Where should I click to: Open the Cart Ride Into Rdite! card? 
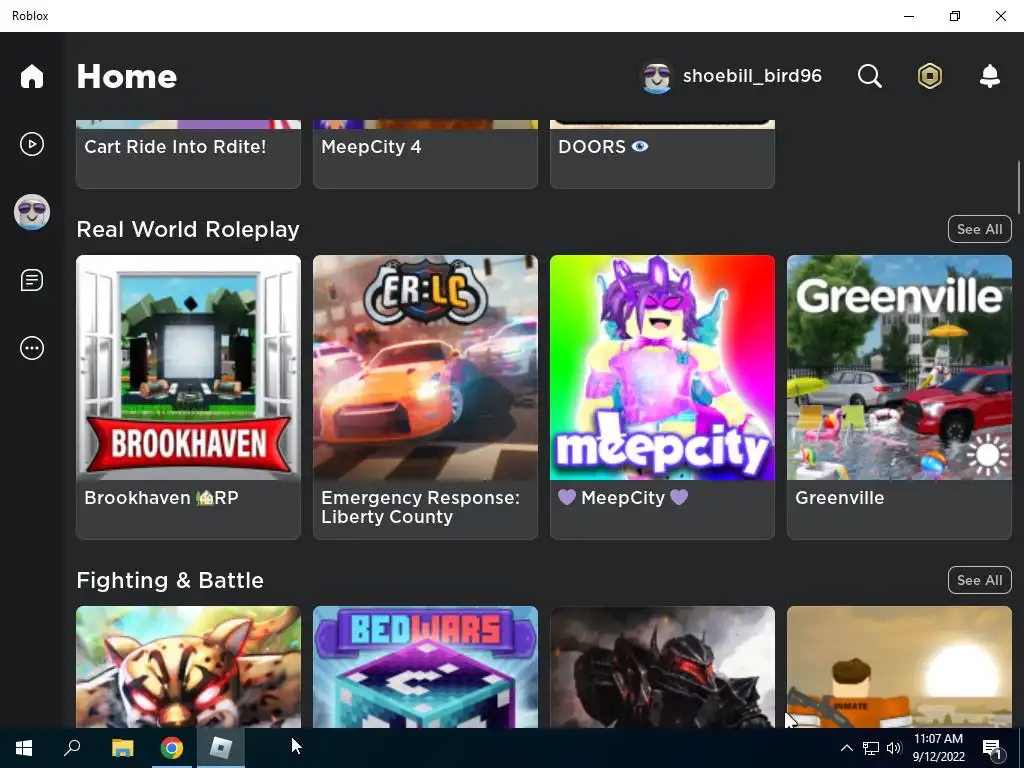(188, 154)
